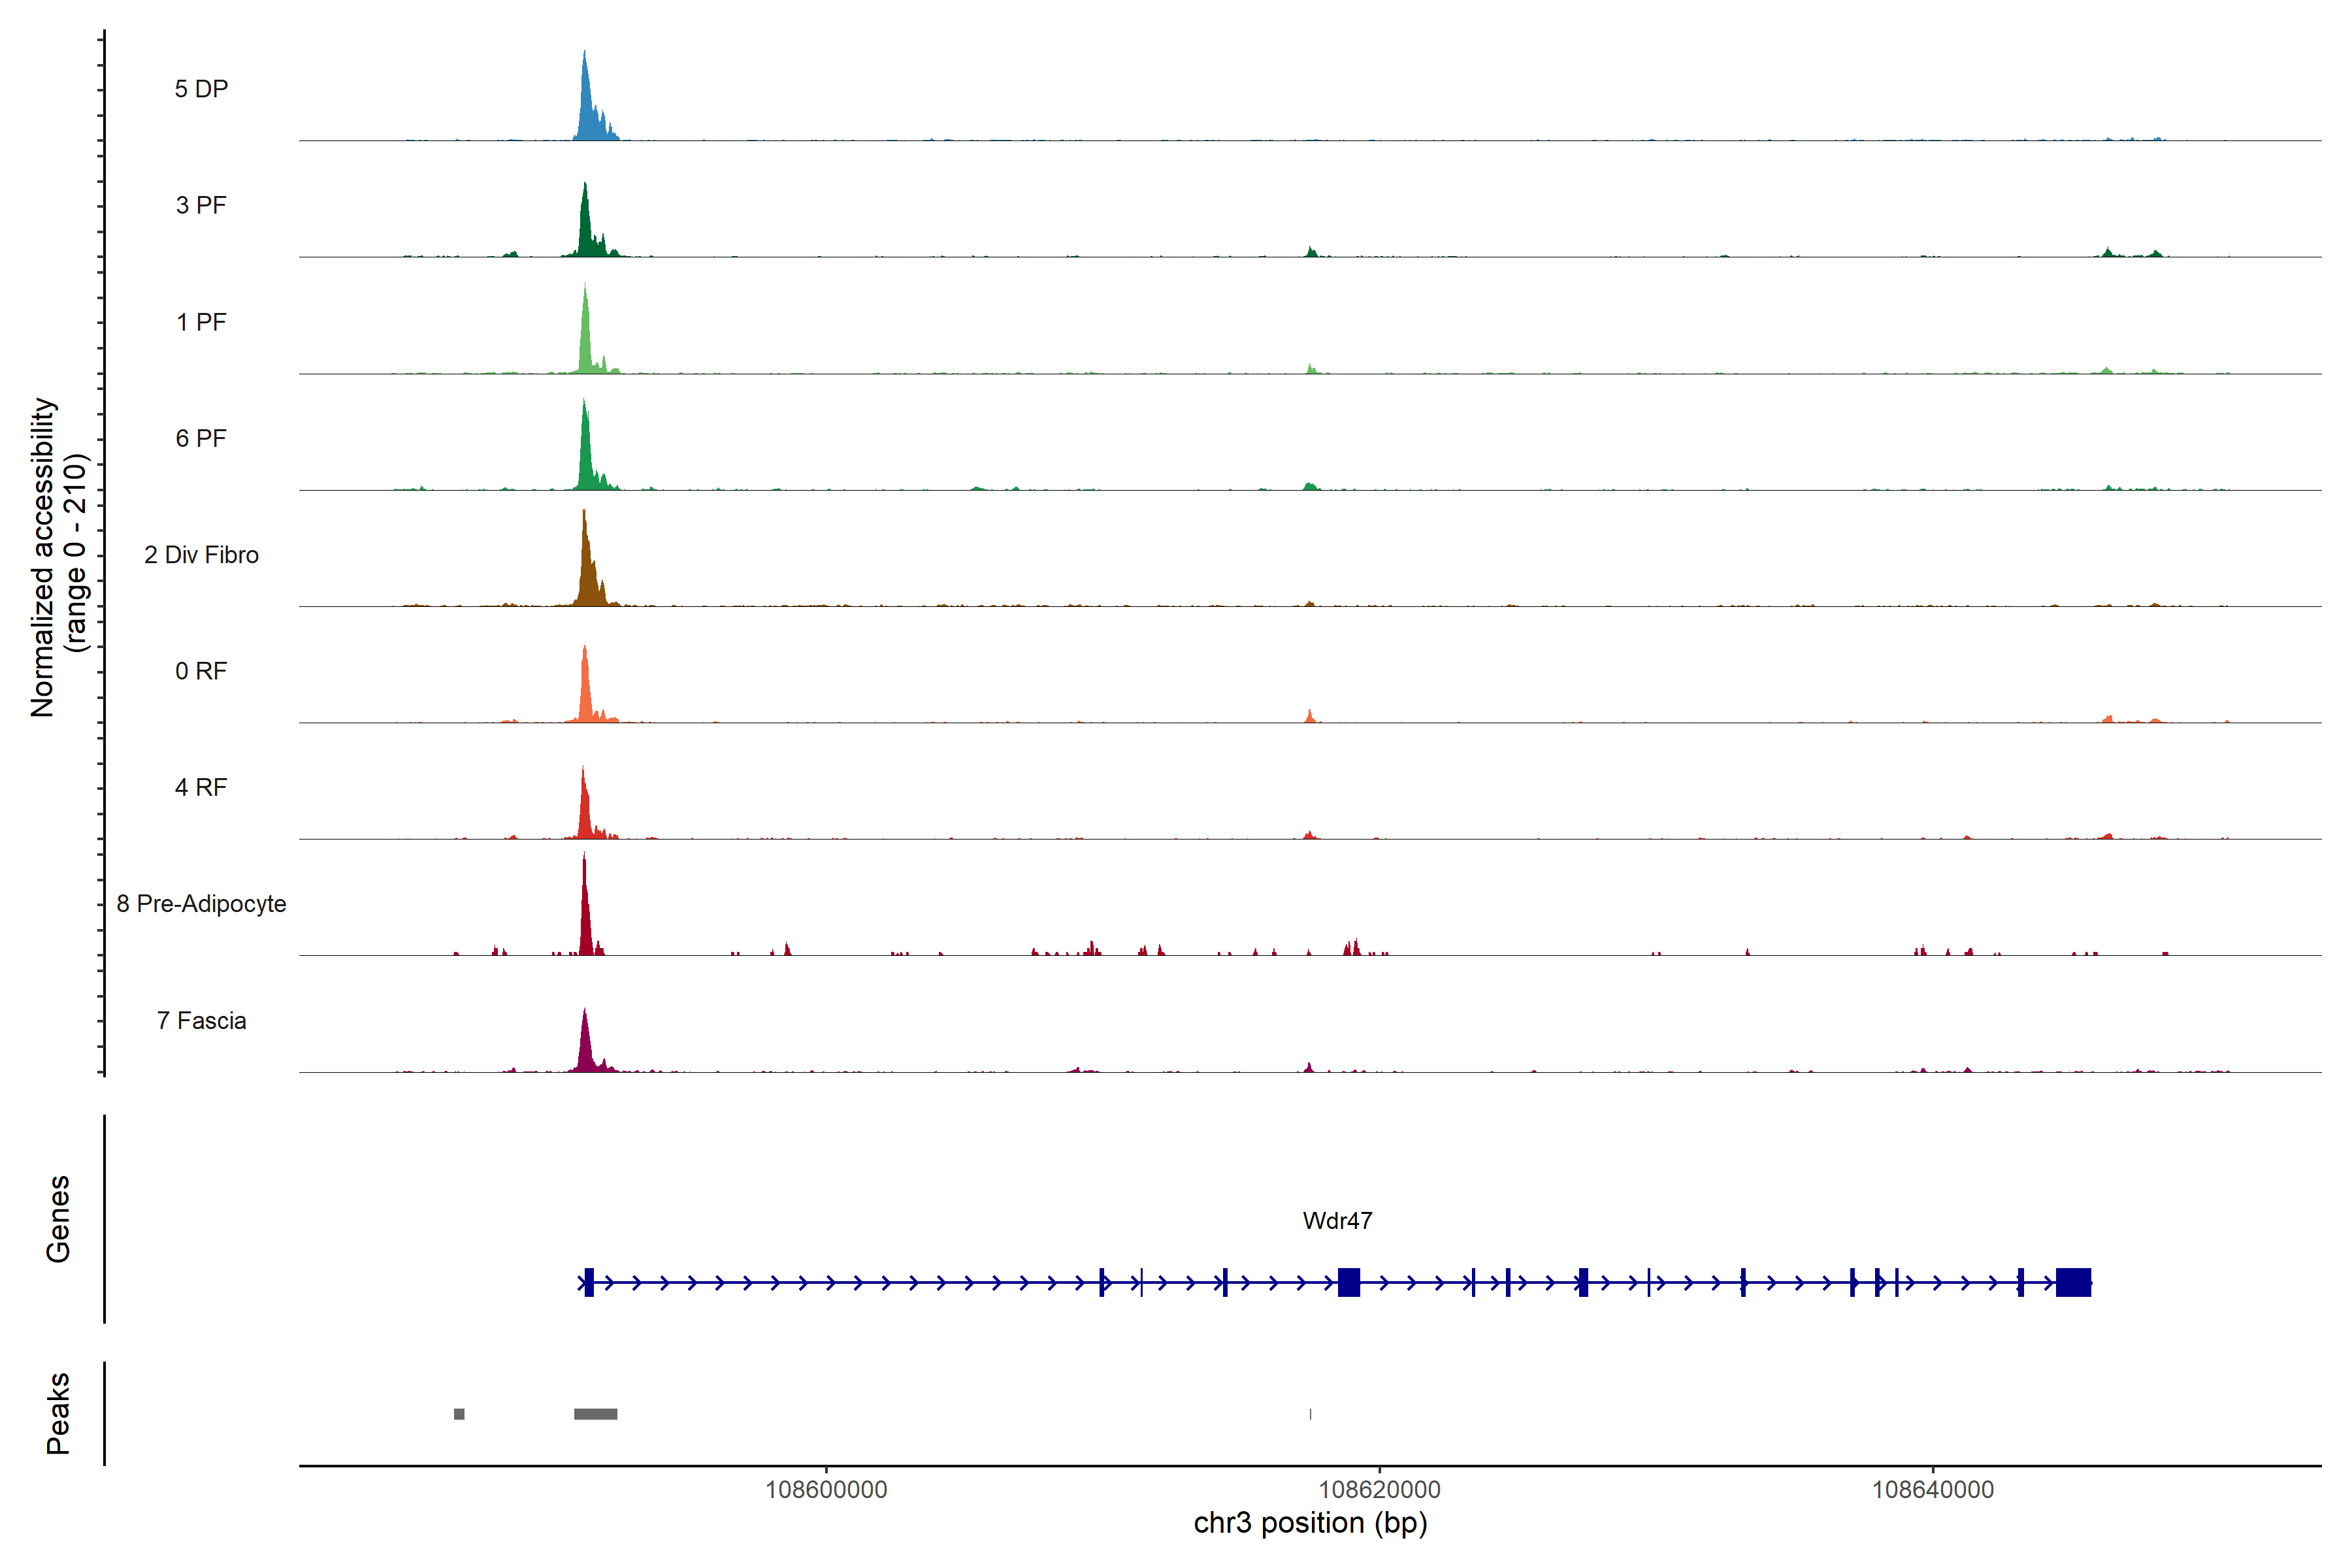Click the 3 PF track label
The height and width of the screenshot is (1568, 2352).
coord(201,205)
